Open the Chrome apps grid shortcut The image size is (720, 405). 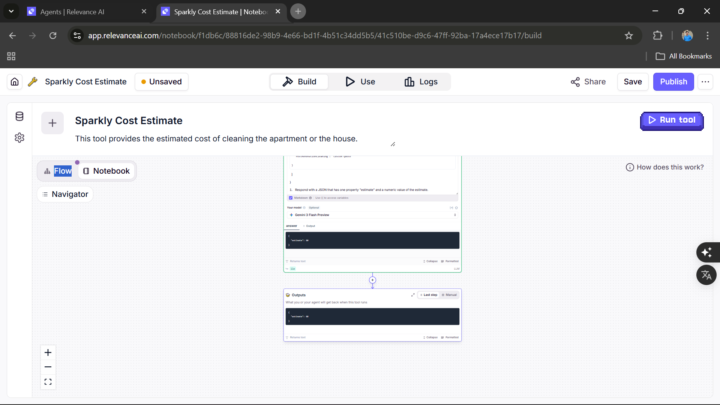11,56
